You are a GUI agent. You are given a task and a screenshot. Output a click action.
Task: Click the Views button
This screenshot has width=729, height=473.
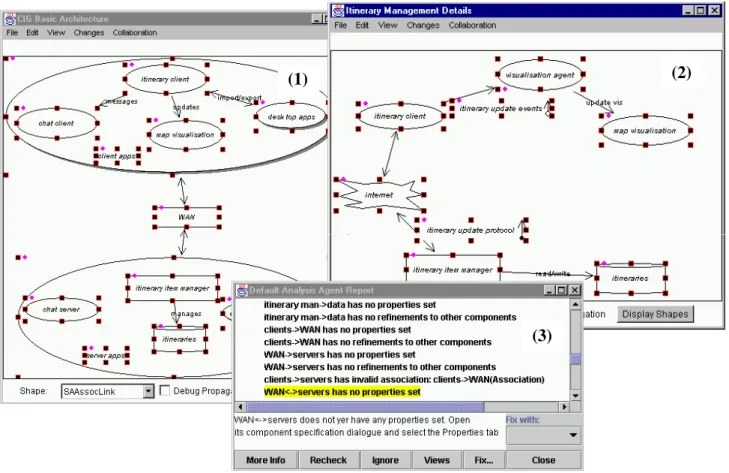[x=437, y=460]
